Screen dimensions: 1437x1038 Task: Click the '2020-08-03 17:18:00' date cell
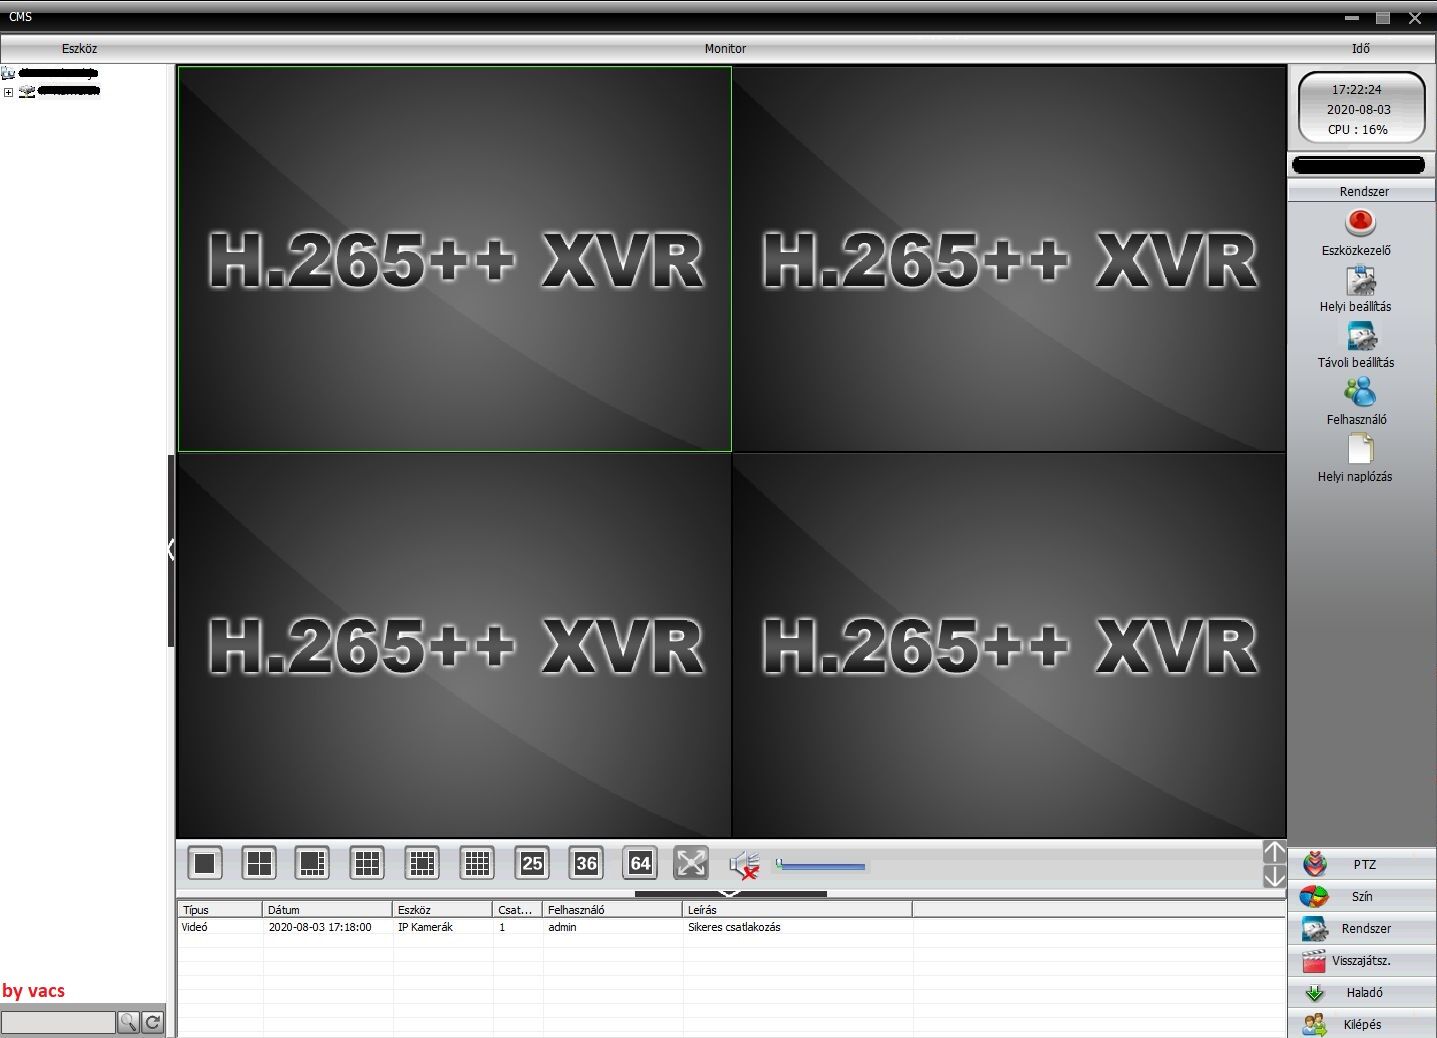[320, 927]
